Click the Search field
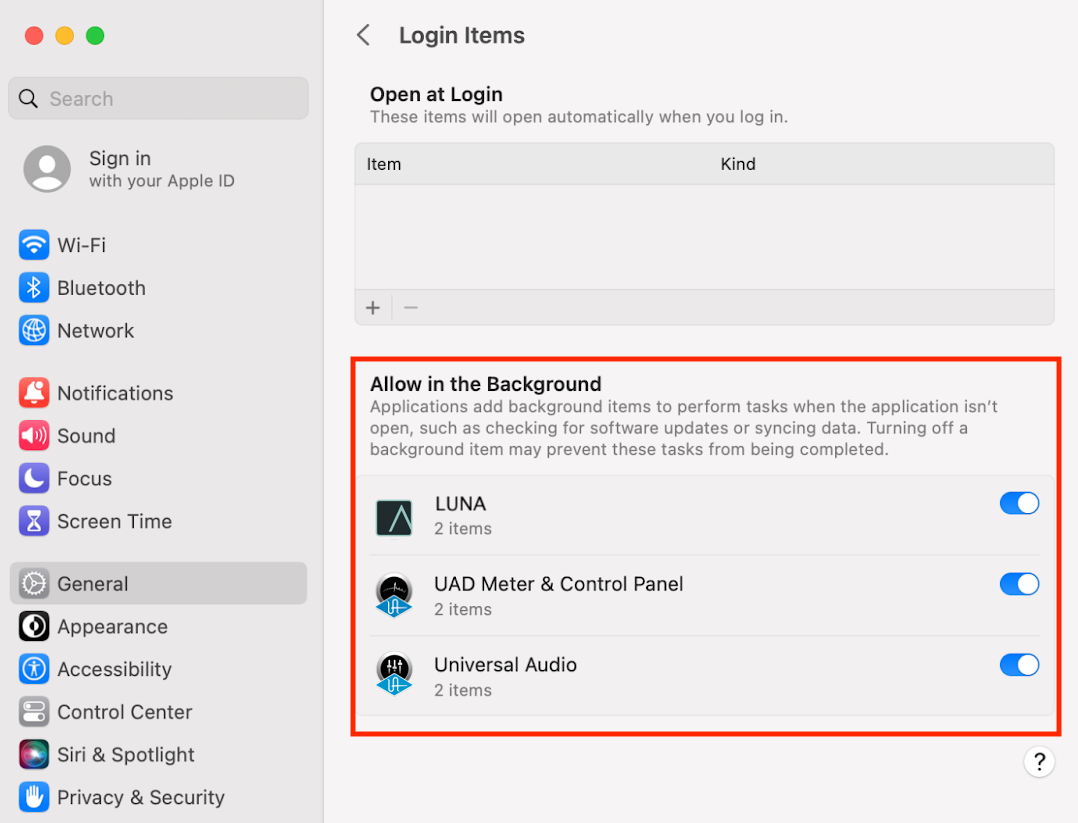 [157, 98]
